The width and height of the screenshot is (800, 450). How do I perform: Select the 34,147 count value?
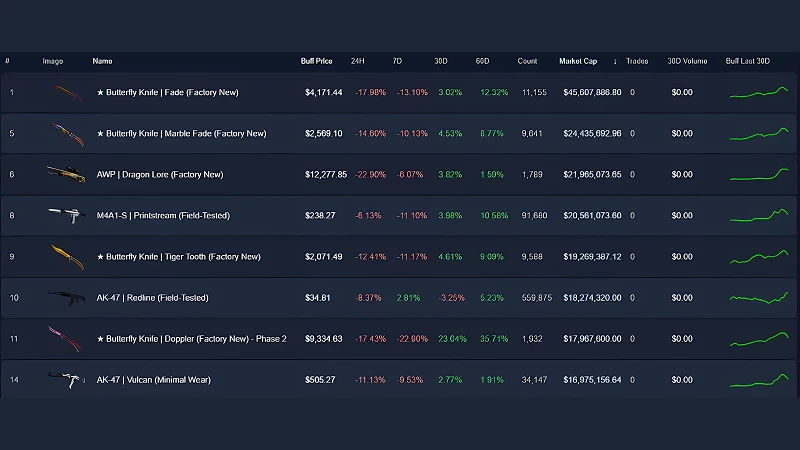point(534,380)
